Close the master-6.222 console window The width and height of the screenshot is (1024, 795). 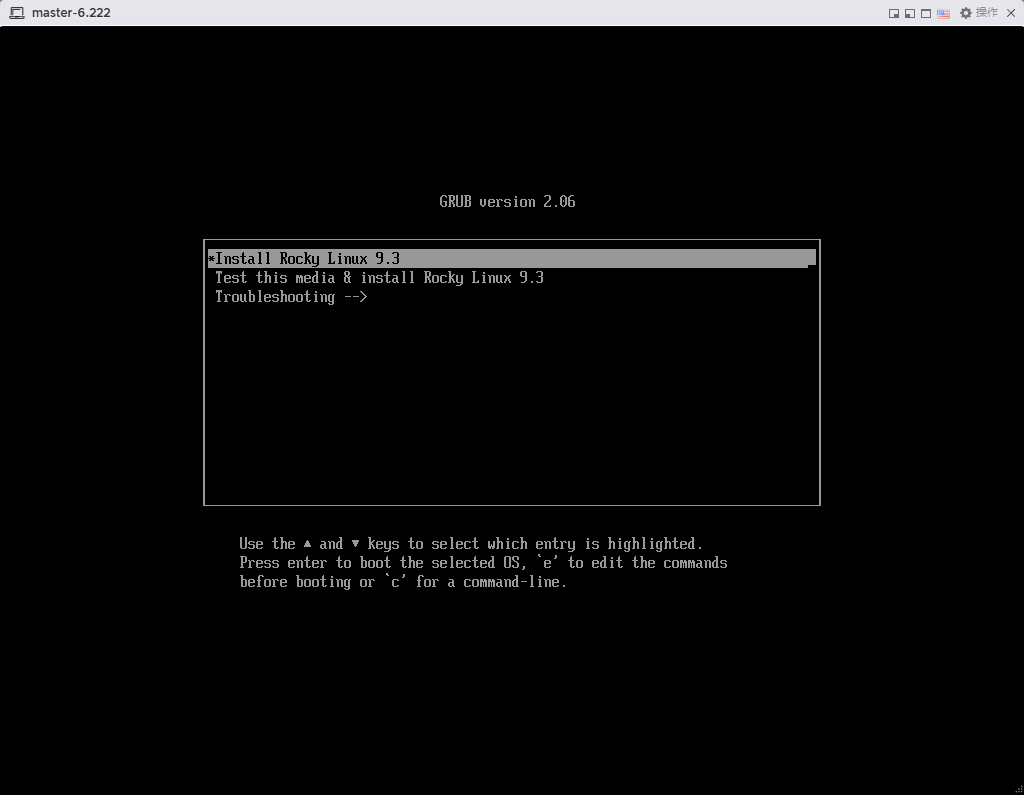pyautogui.click(x=1011, y=12)
